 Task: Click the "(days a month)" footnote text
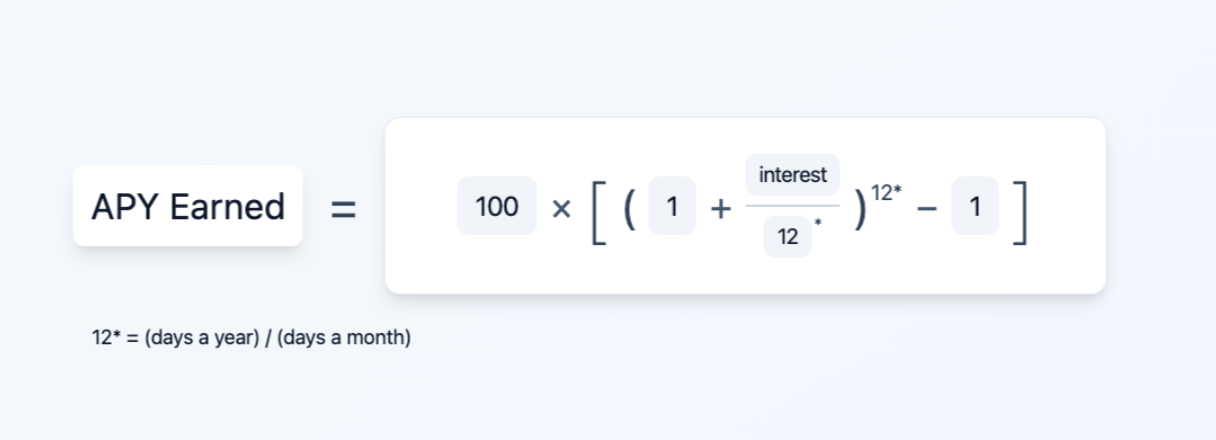344,338
